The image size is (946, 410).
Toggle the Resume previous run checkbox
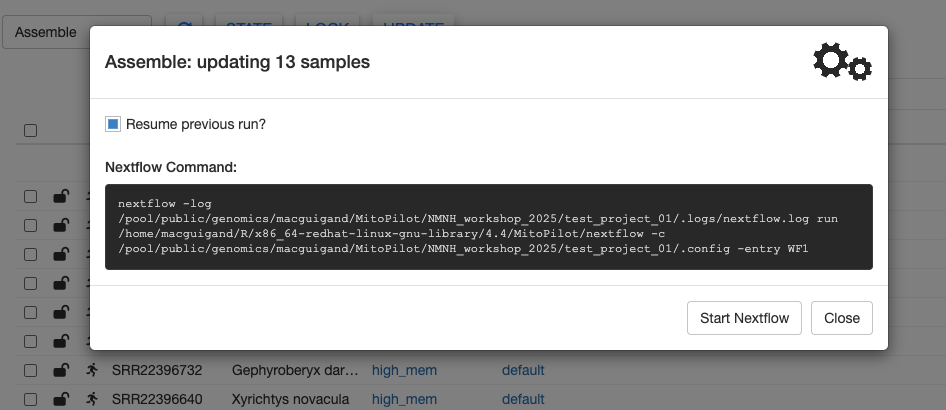pos(113,124)
